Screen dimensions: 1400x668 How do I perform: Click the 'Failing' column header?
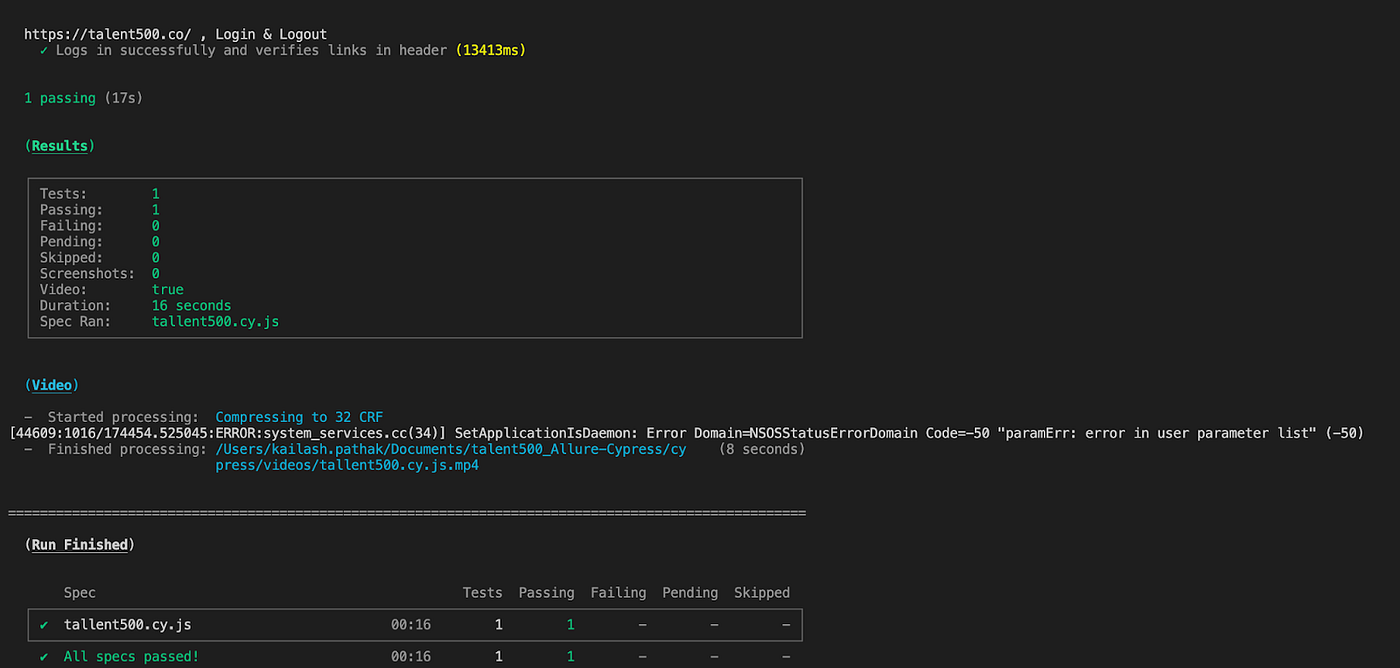(618, 593)
